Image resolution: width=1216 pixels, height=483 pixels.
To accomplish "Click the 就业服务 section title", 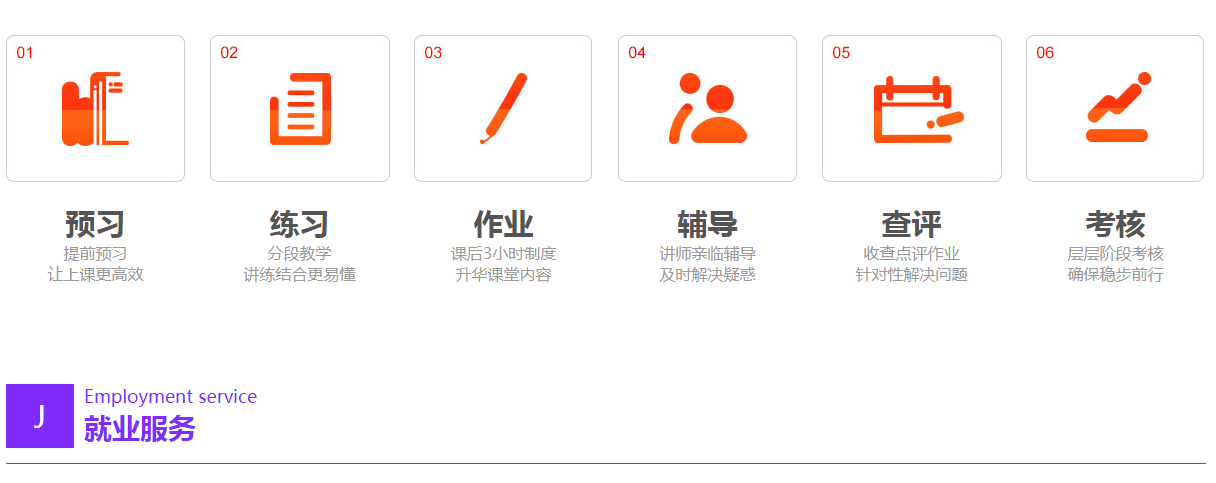I will [x=140, y=429].
